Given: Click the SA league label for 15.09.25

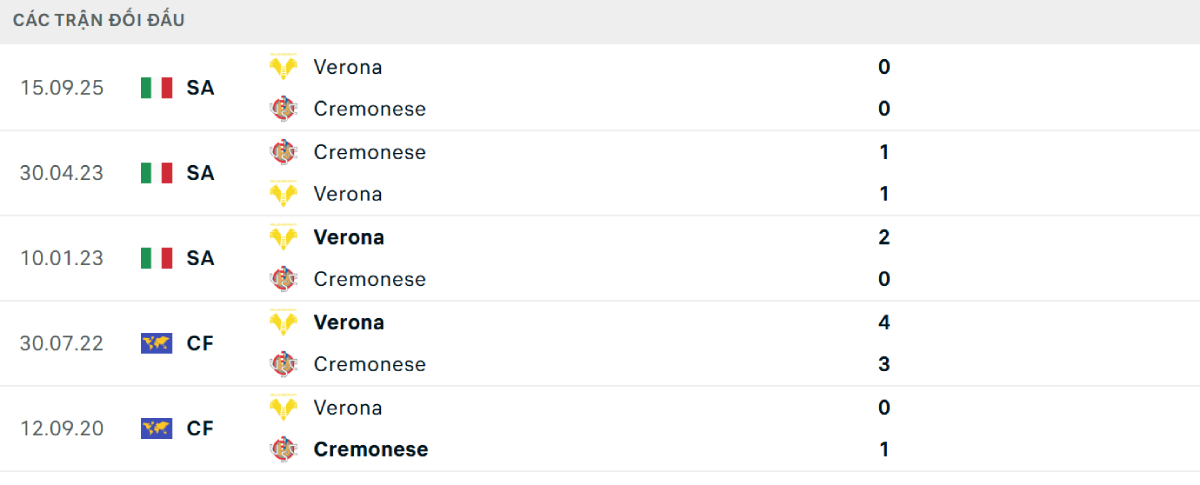Looking at the screenshot, I should coord(200,88).
